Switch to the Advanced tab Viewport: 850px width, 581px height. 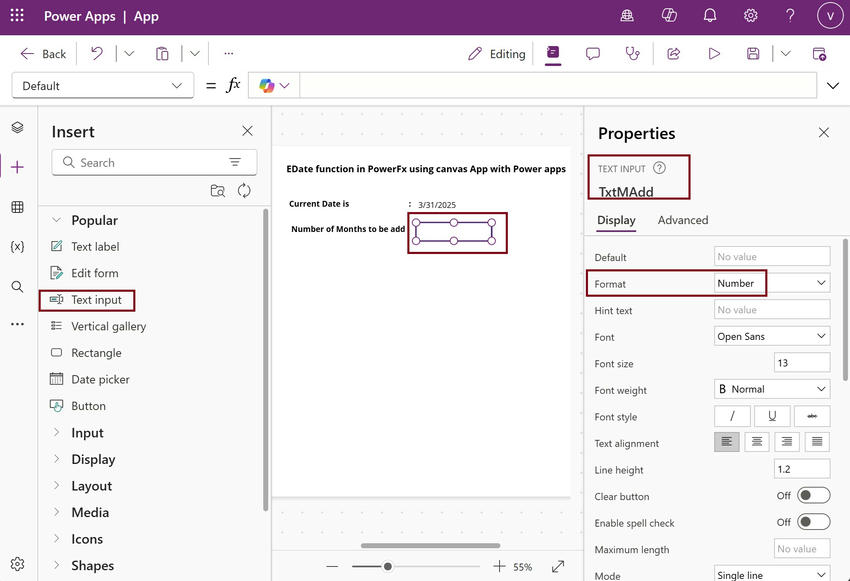(x=682, y=220)
